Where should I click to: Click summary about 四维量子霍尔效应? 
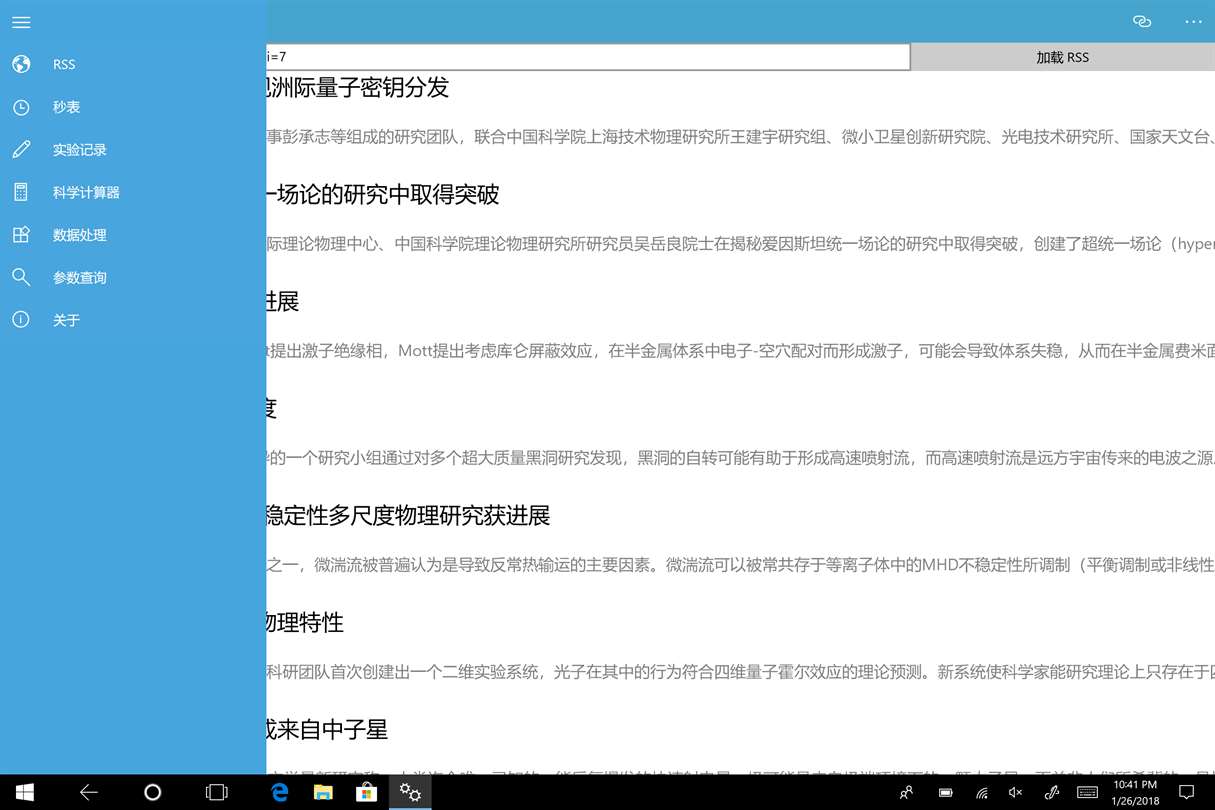point(740,672)
